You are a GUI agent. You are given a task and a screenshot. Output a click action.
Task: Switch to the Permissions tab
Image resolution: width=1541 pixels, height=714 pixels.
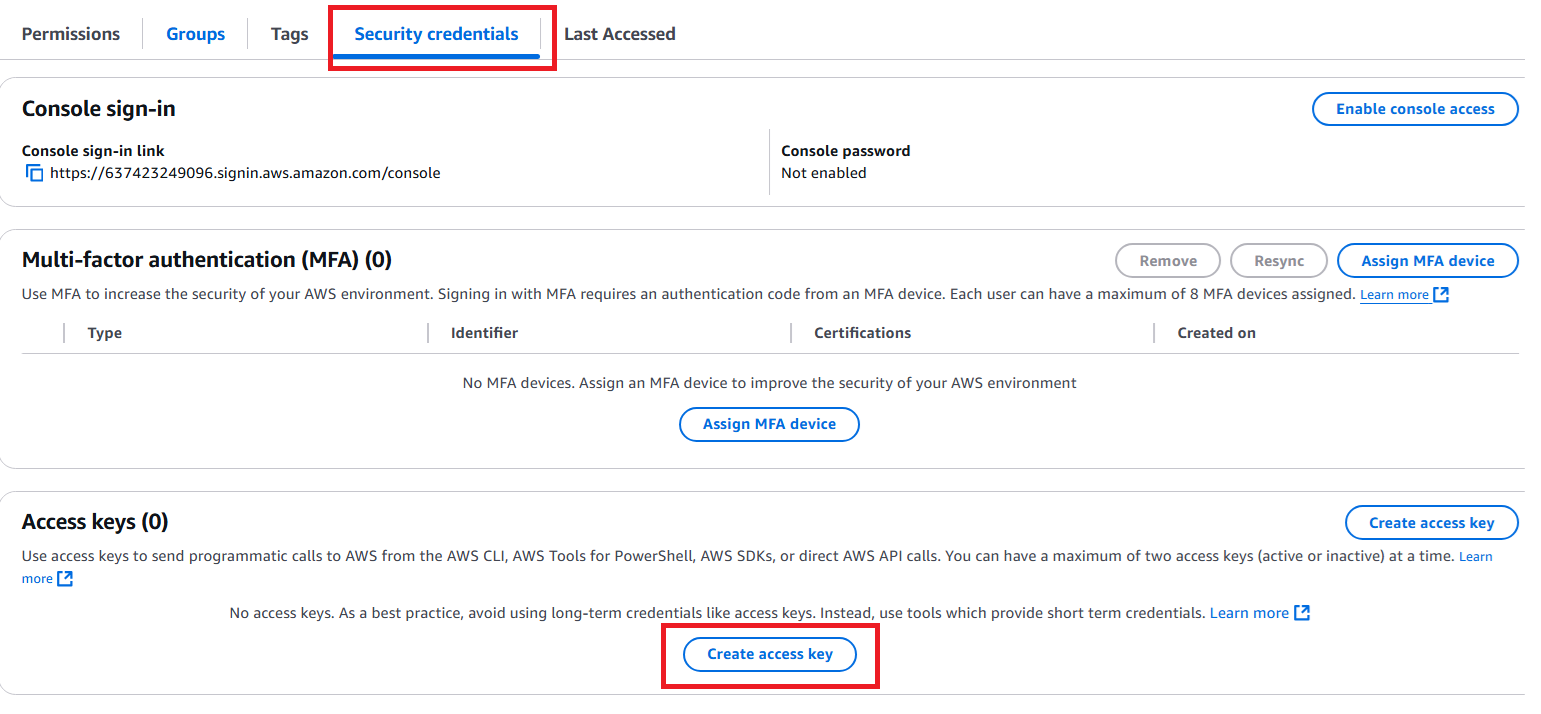71,34
